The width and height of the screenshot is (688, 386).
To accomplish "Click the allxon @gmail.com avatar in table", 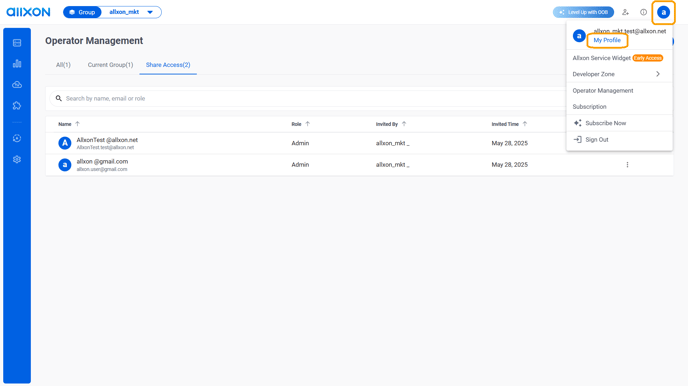I will point(65,165).
